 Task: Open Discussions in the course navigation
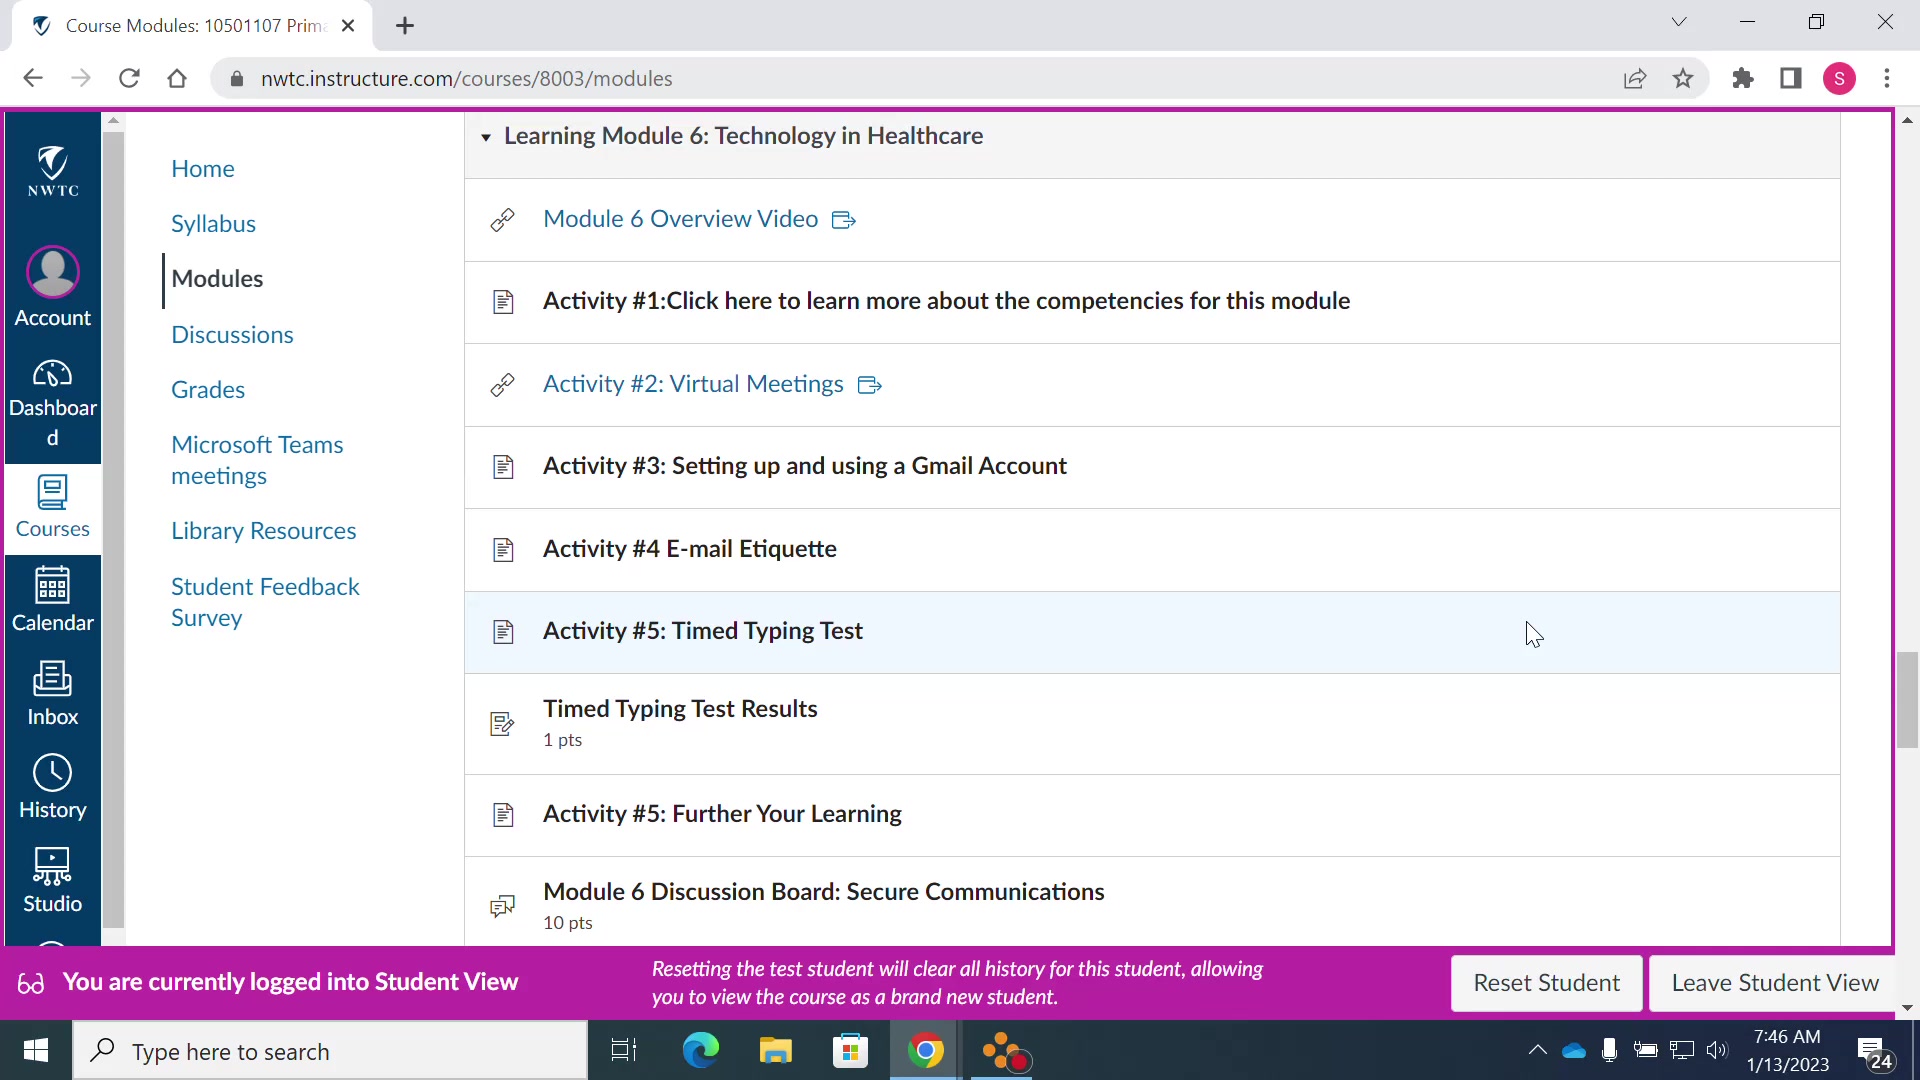pos(232,334)
